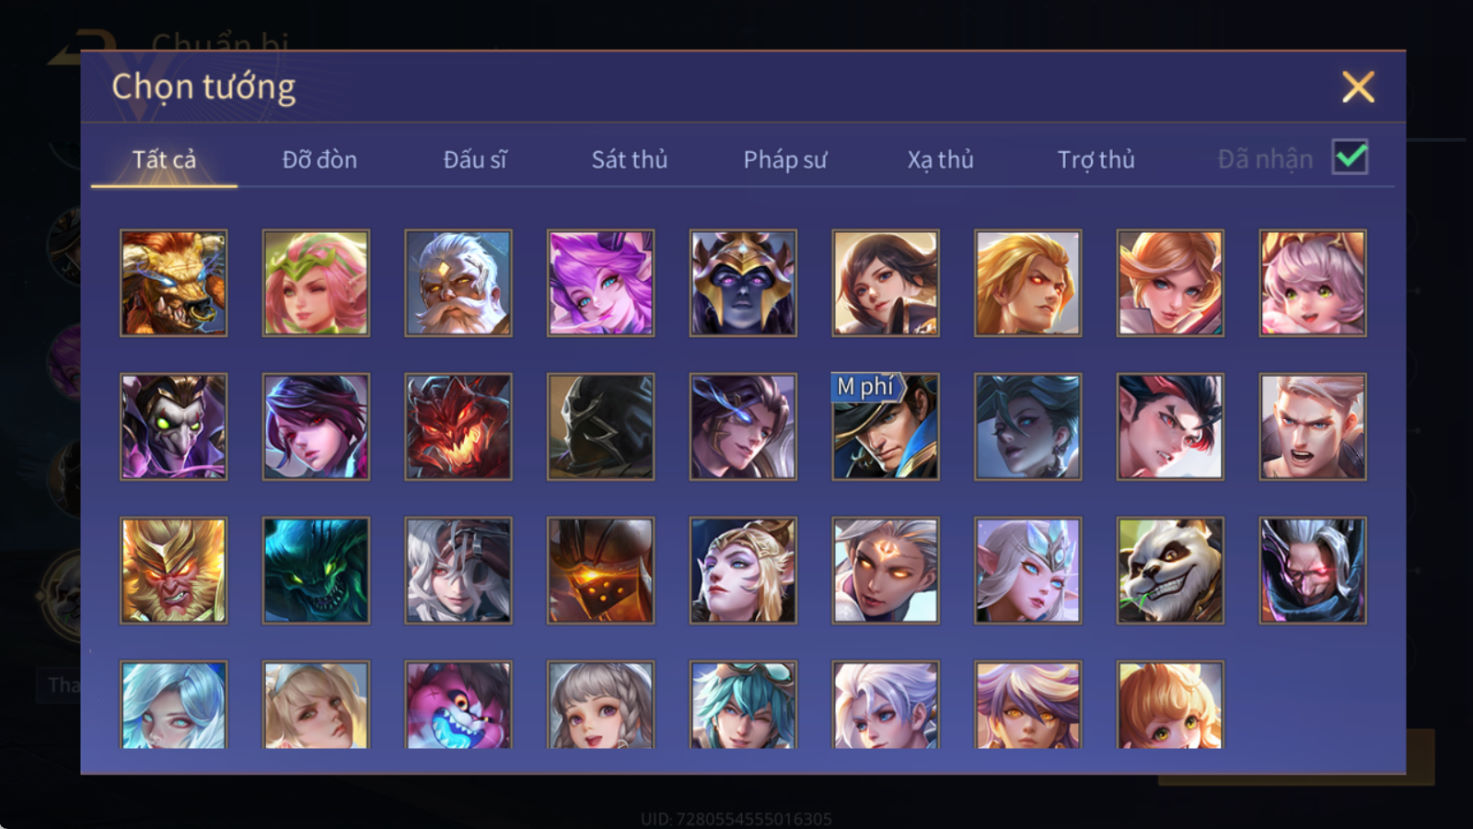Choose the golden monkey king hero

(174, 571)
